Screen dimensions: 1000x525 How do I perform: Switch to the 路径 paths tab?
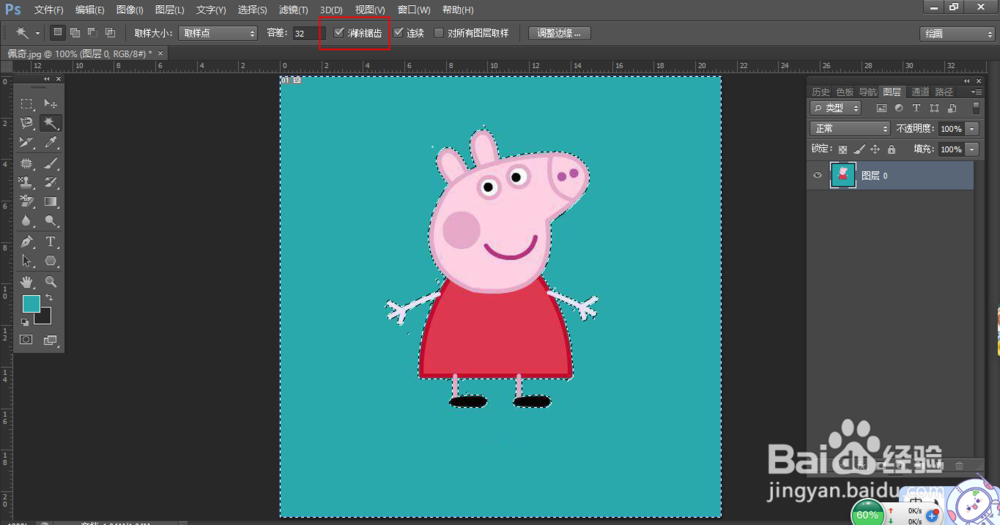coord(944,92)
